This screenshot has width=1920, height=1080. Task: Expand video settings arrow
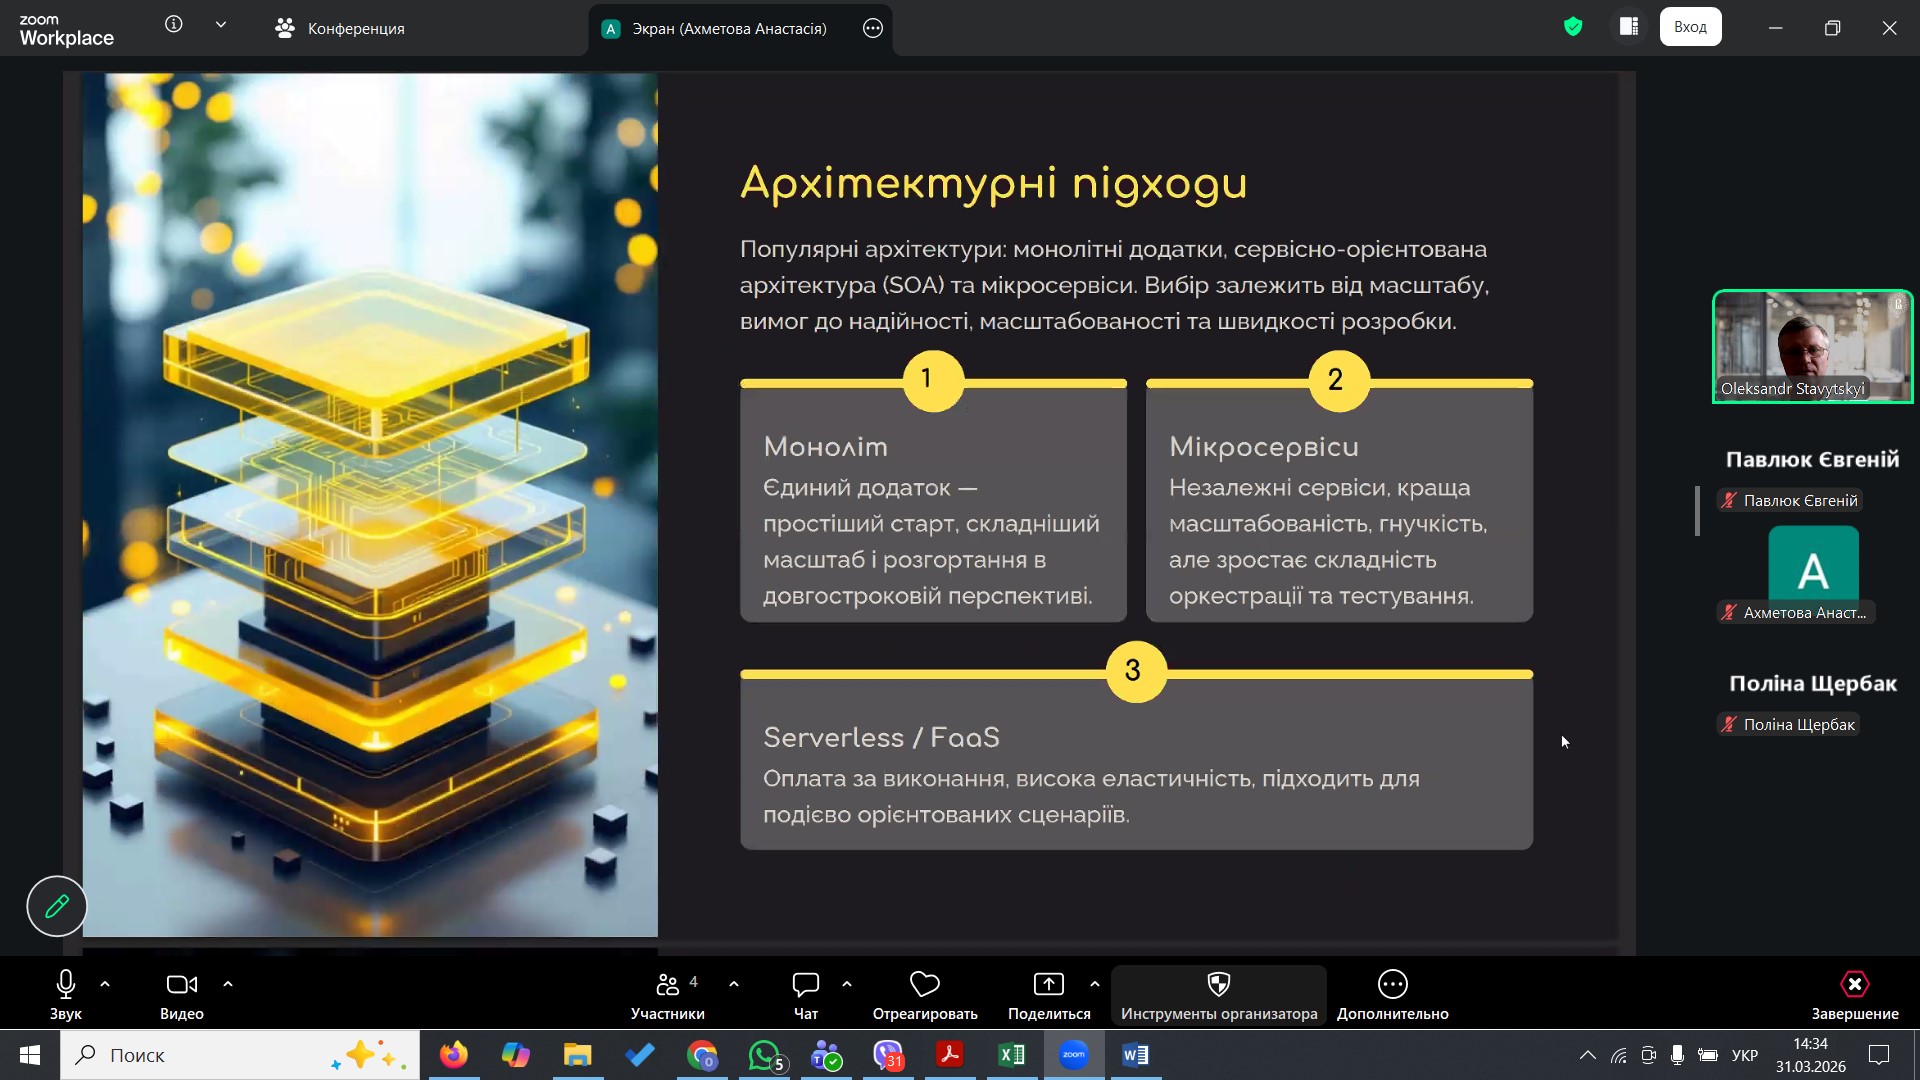click(228, 984)
